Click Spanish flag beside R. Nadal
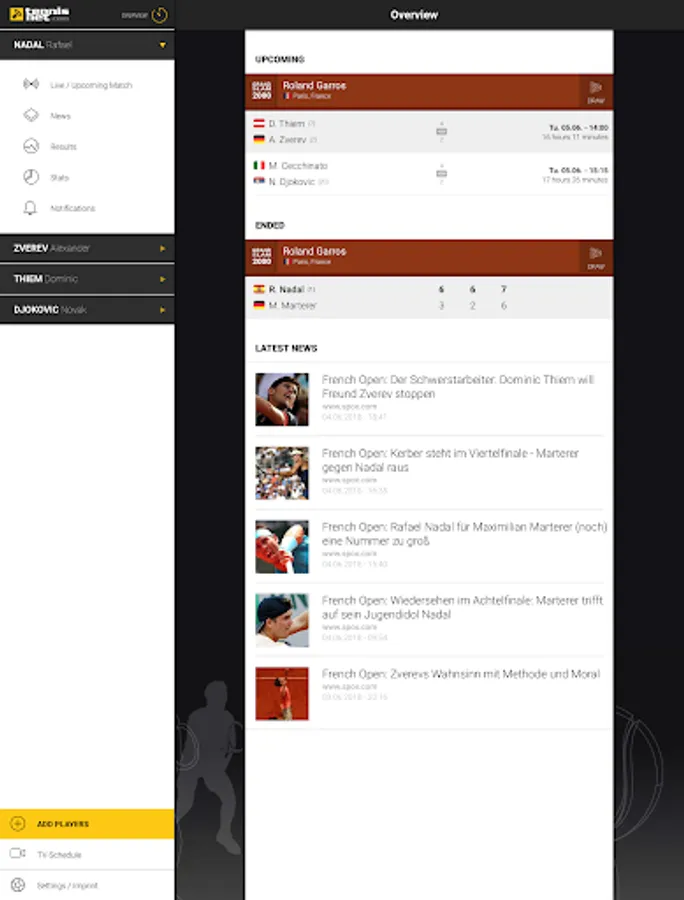The image size is (684, 900). pos(259,289)
